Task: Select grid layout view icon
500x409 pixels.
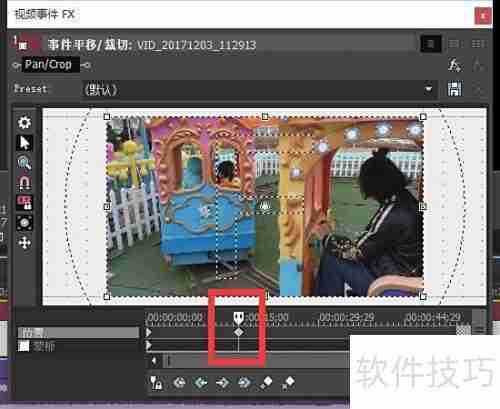Action: coord(478,44)
